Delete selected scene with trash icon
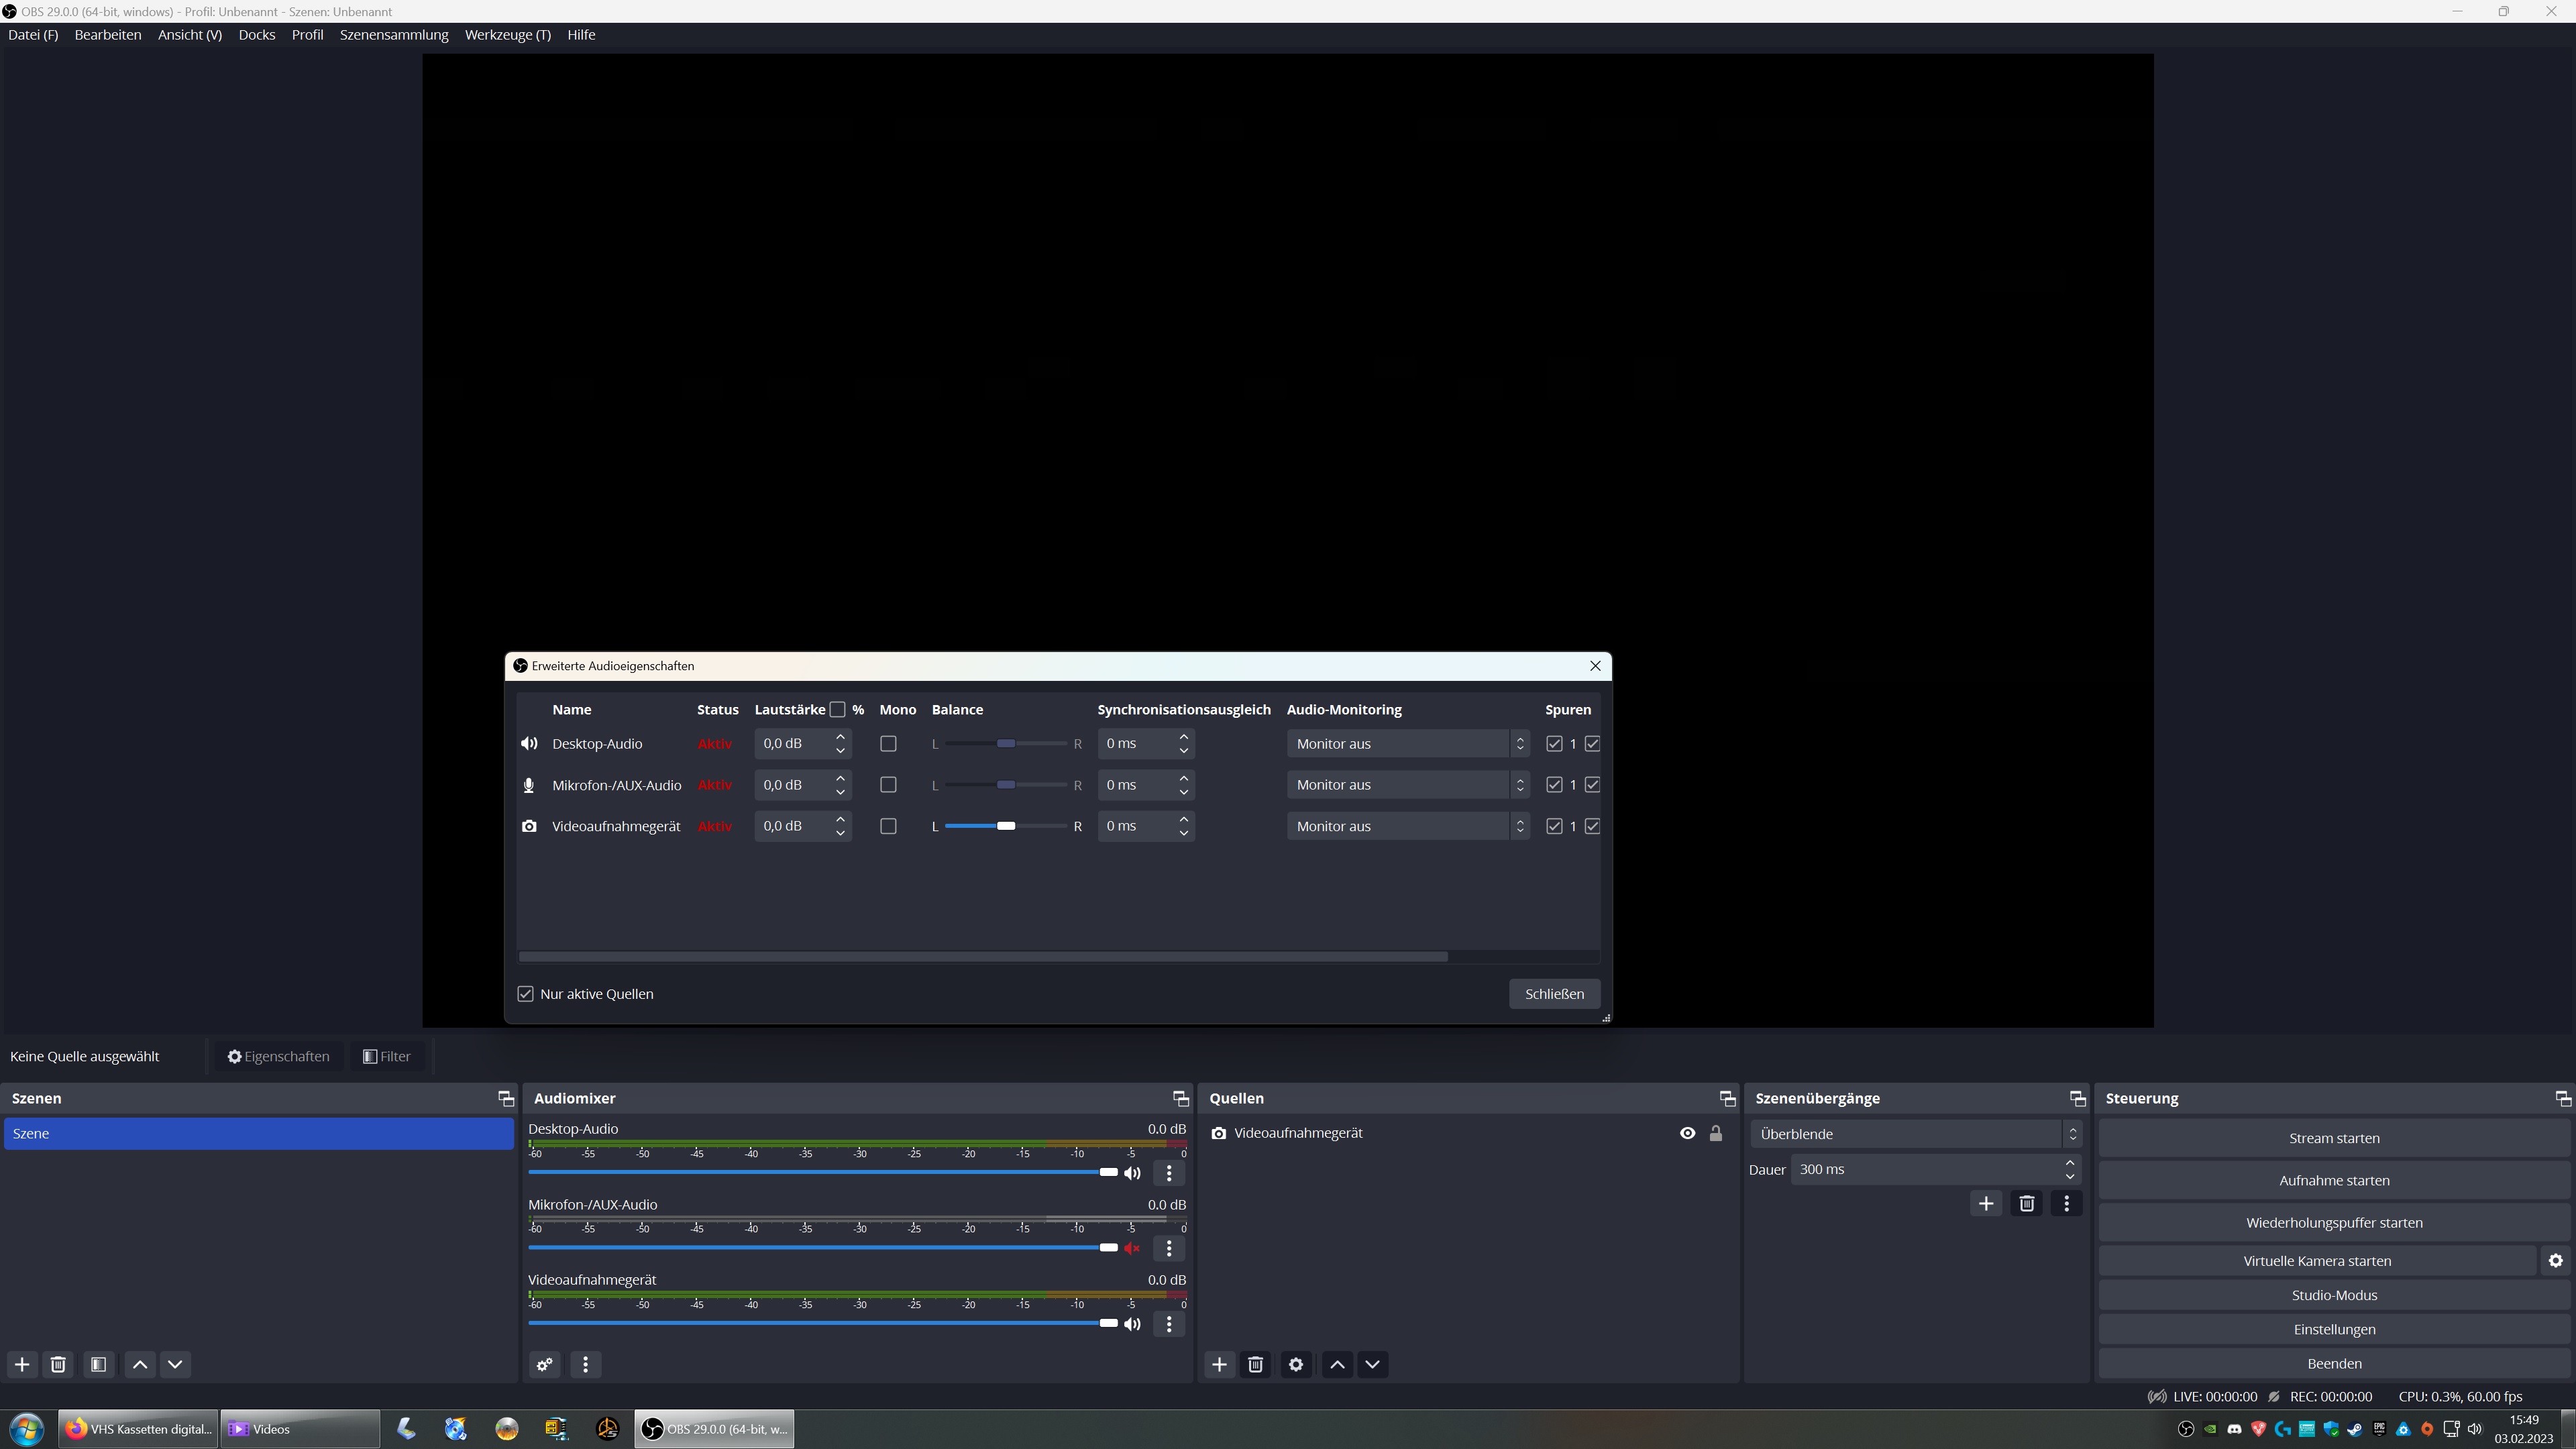The width and height of the screenshot is (2576, 1449). click(58, 1364)
